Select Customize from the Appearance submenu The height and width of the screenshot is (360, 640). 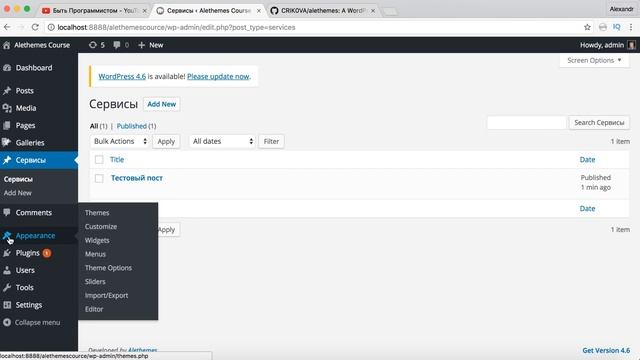click(101, 227)
